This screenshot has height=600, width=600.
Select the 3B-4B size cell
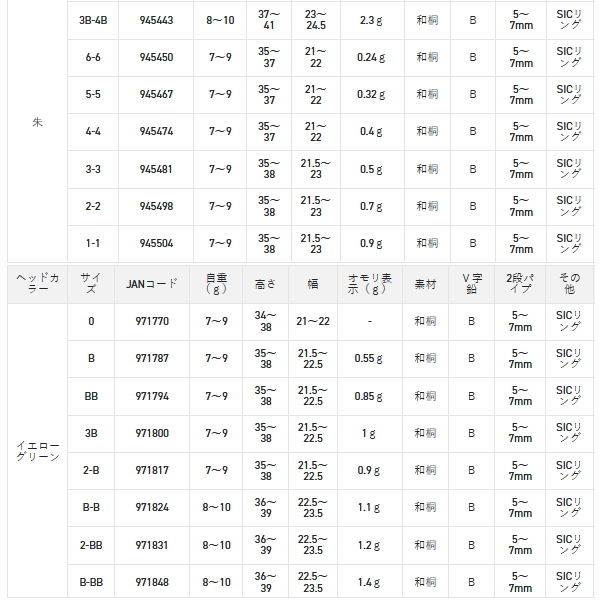[x=93, y=19]
